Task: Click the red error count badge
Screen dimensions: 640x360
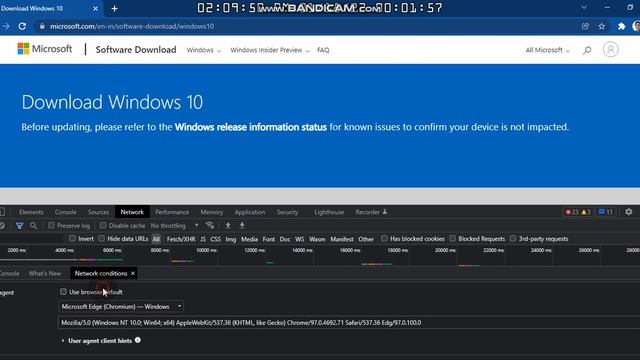Action: tap(571, 212)
